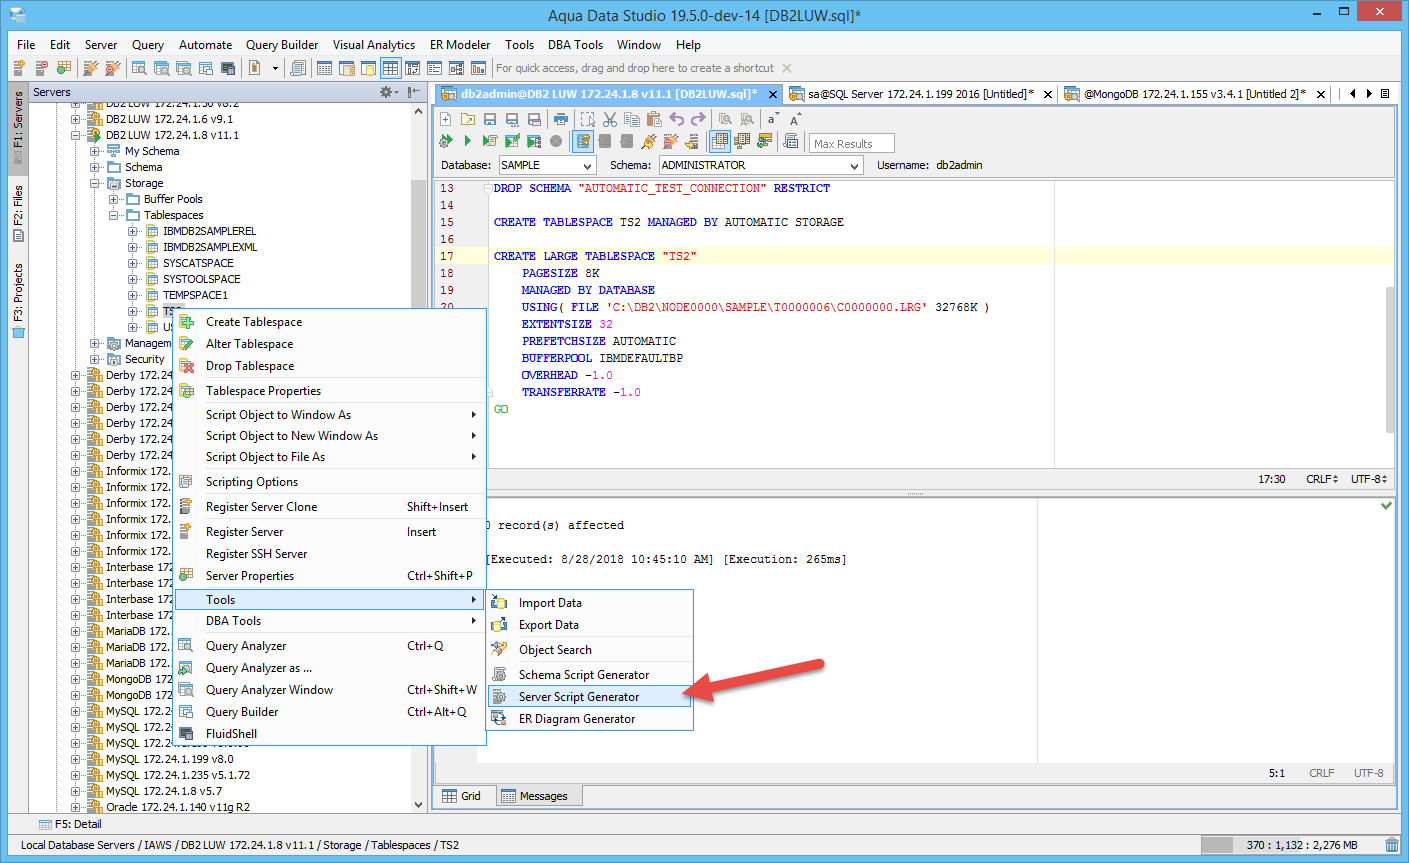1409x863 pixels.
Task: Collapse the Storage tree node
Action: 95,183
